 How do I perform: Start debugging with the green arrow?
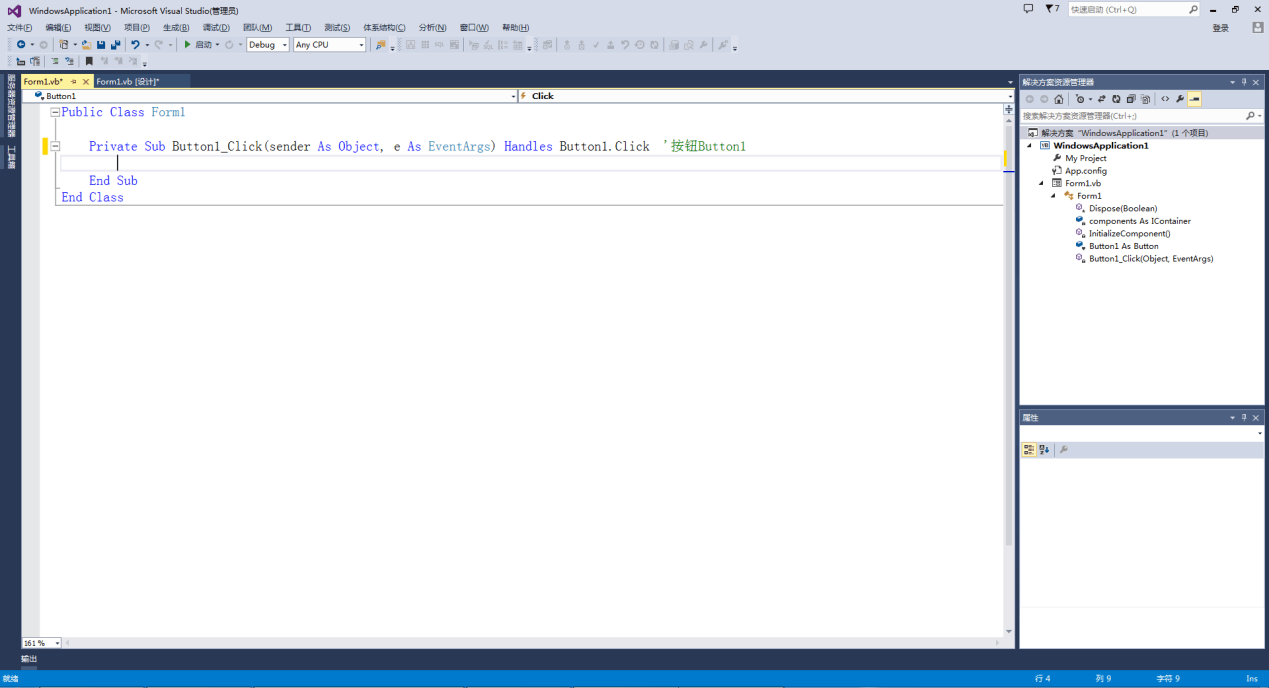coord(187,45)
